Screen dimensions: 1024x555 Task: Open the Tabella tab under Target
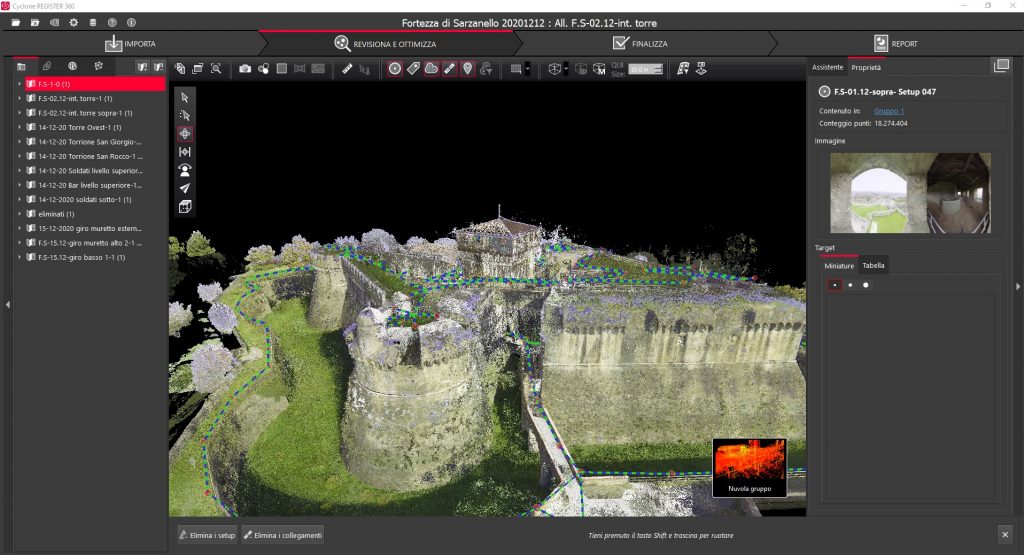tap(873, 266)
